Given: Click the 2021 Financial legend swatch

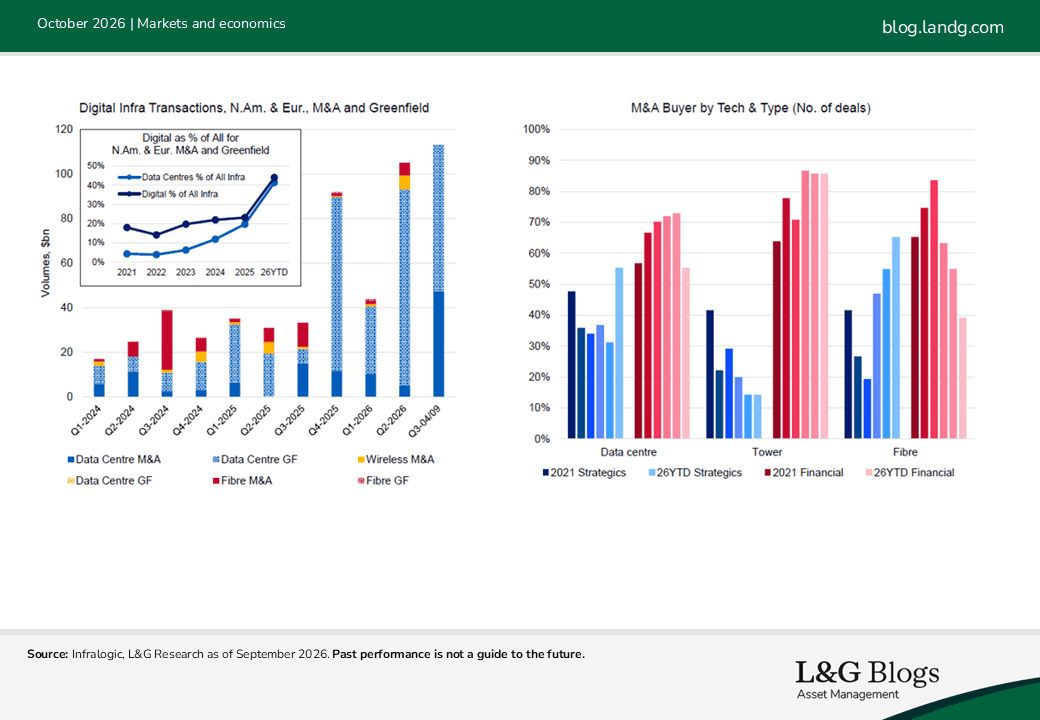Looking at the screenshot, I should click(x=767, y=473).
